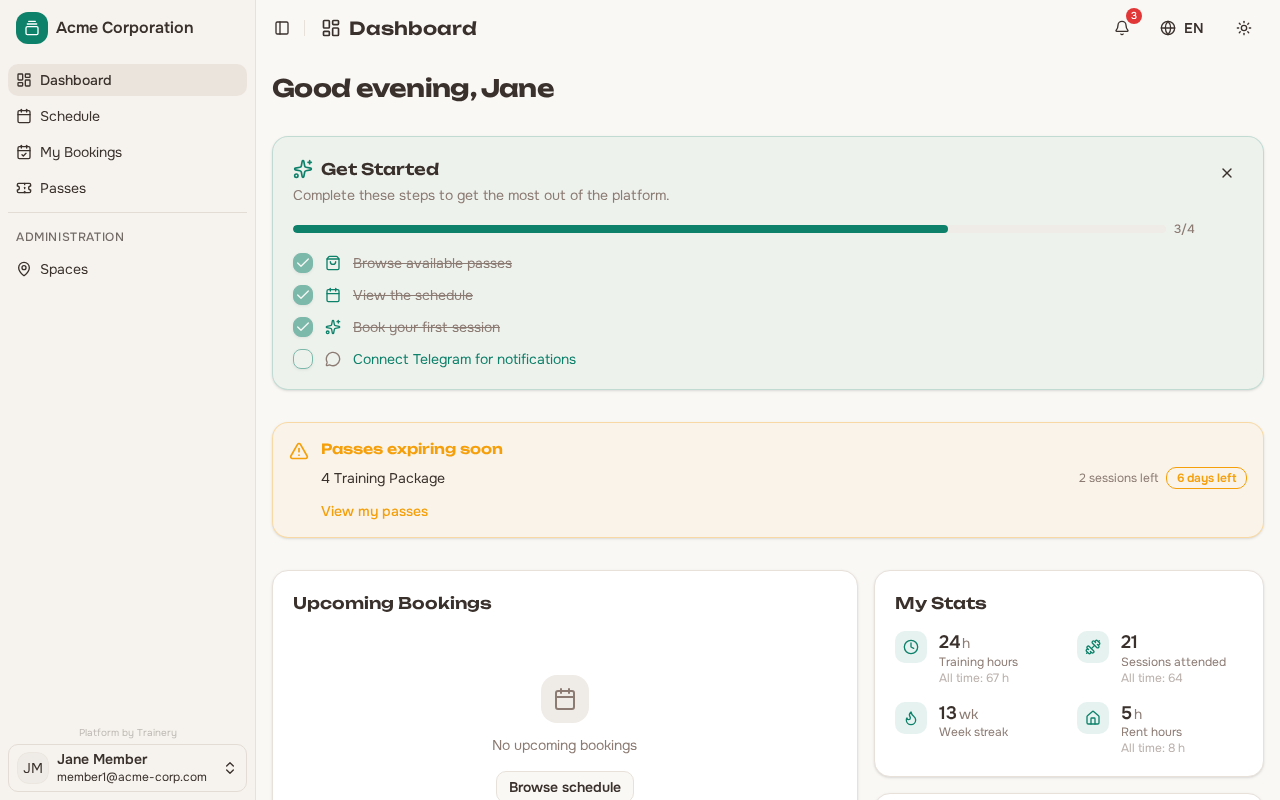Dismiss the Get Started card
The height and width of the screenshot is (800, 1280).
click(1227, 173)
